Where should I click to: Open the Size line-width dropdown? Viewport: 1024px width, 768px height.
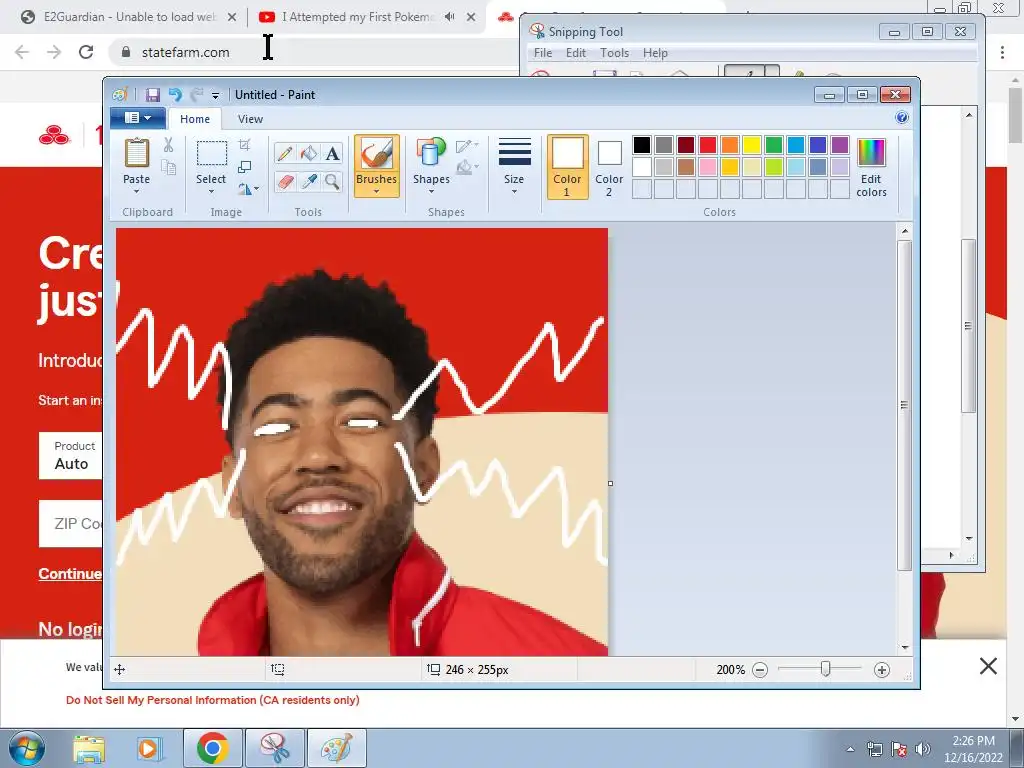[x=514, y=167]
